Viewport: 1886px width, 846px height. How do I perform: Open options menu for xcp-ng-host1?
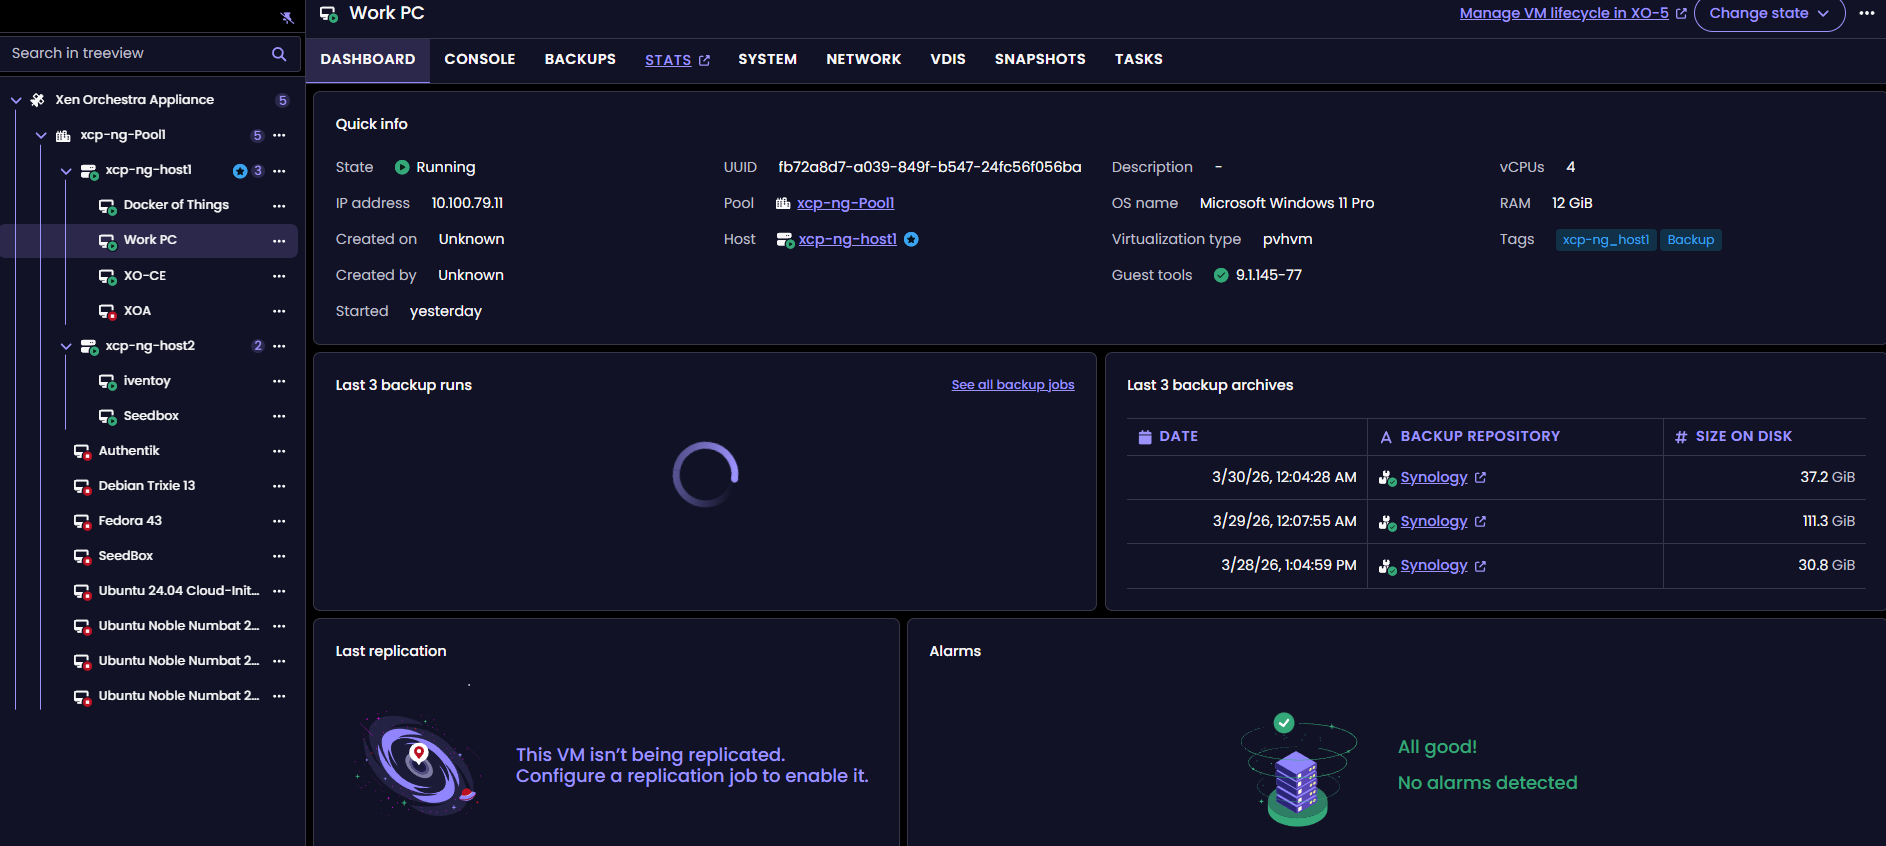pos(279,171)
